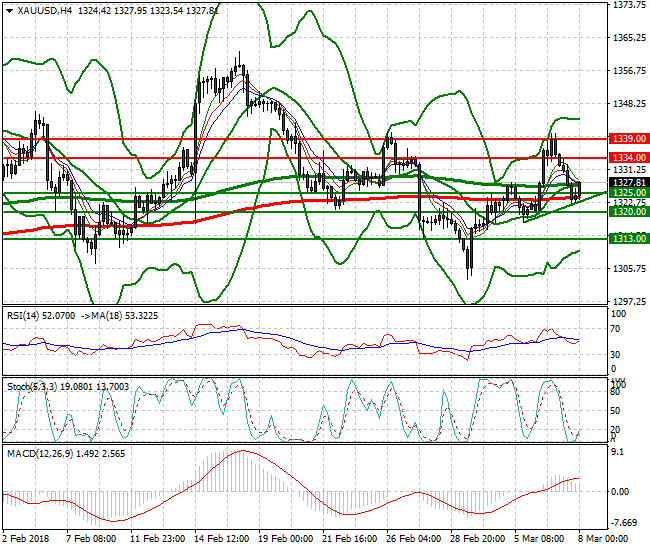Screen dimensions: 650x550
Task: Click the RSI 30 level scale value
Action: 616,355
